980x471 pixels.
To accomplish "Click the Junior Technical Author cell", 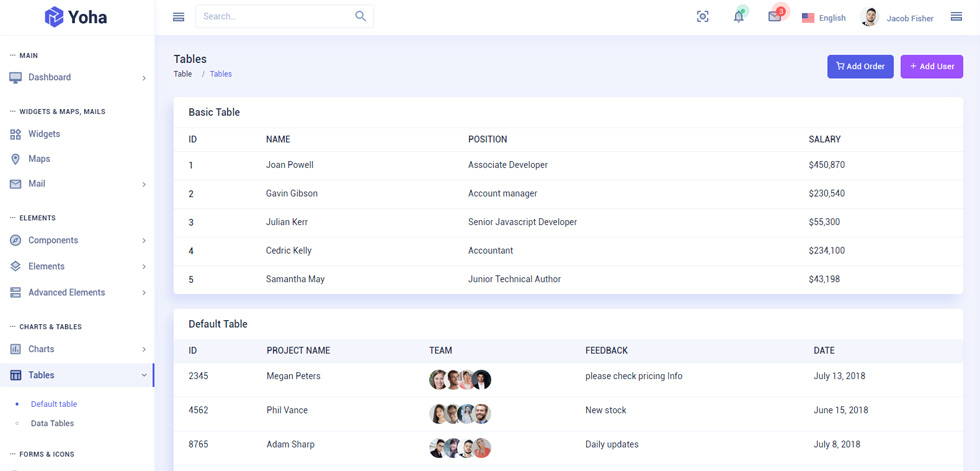I will (x=514, y=279).
